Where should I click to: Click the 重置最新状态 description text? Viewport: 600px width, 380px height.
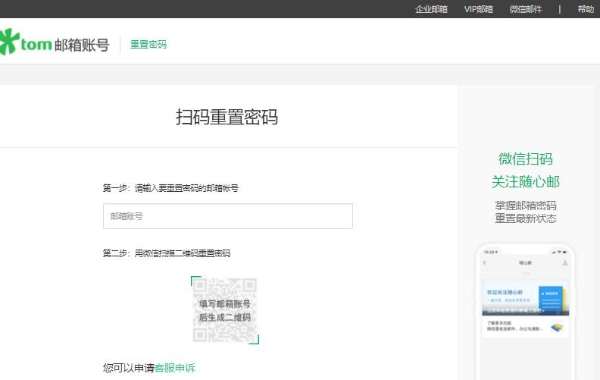[526, 218]
